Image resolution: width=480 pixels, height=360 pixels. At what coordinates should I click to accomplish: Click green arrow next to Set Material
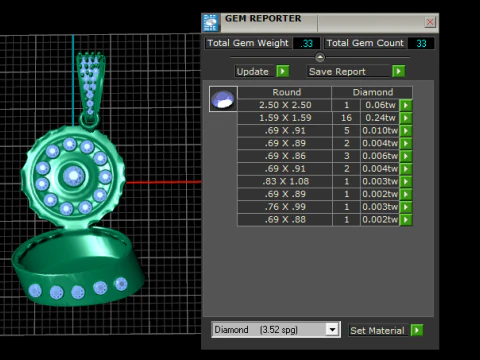coord(417,330)
